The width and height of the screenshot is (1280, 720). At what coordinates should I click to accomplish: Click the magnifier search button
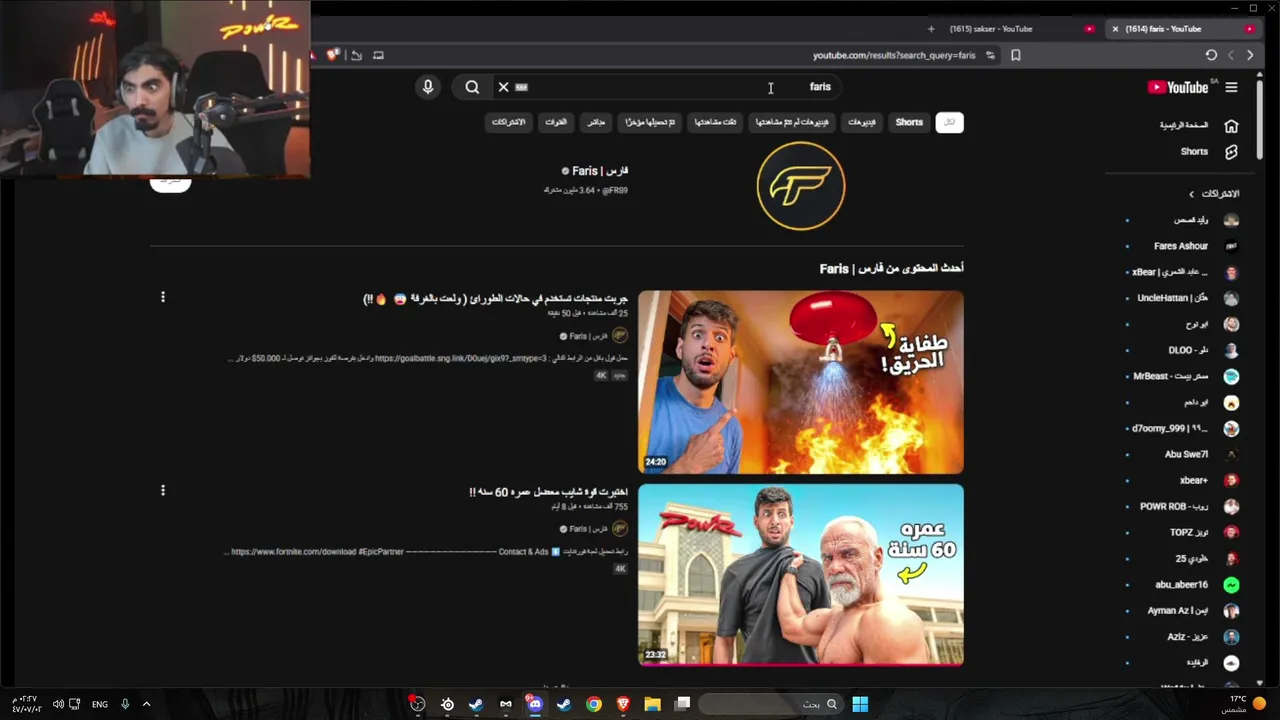[x=472, y=87]
